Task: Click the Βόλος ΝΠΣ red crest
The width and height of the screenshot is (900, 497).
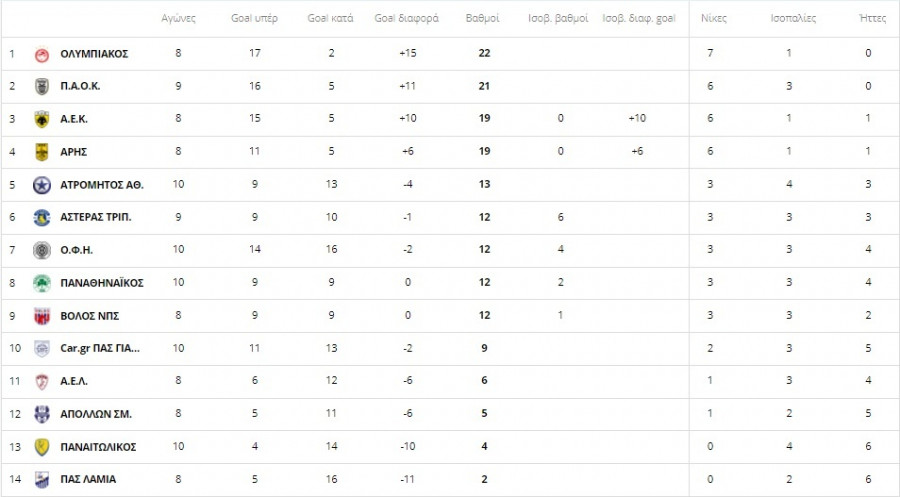Action: pos(42,316)
